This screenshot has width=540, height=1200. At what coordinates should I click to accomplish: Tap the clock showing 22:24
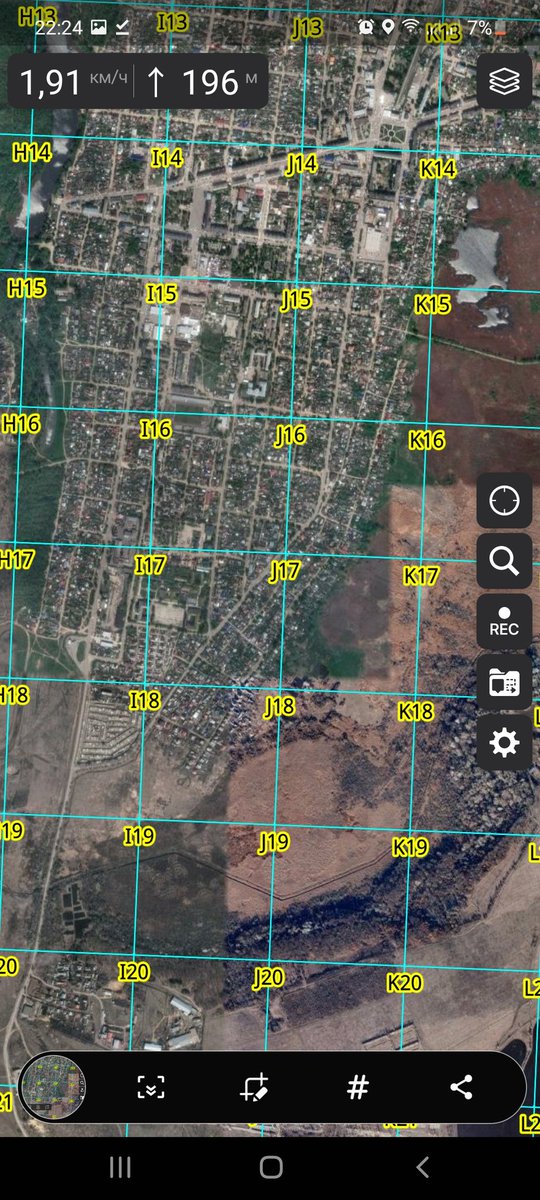pos(58,28)
